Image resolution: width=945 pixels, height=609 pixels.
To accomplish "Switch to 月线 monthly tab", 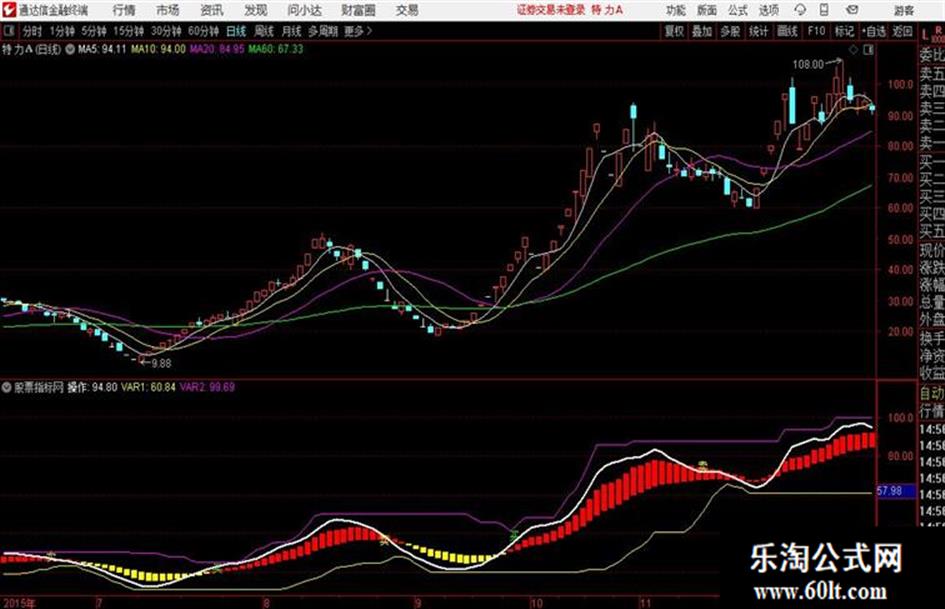I will [x=292, y=31].
